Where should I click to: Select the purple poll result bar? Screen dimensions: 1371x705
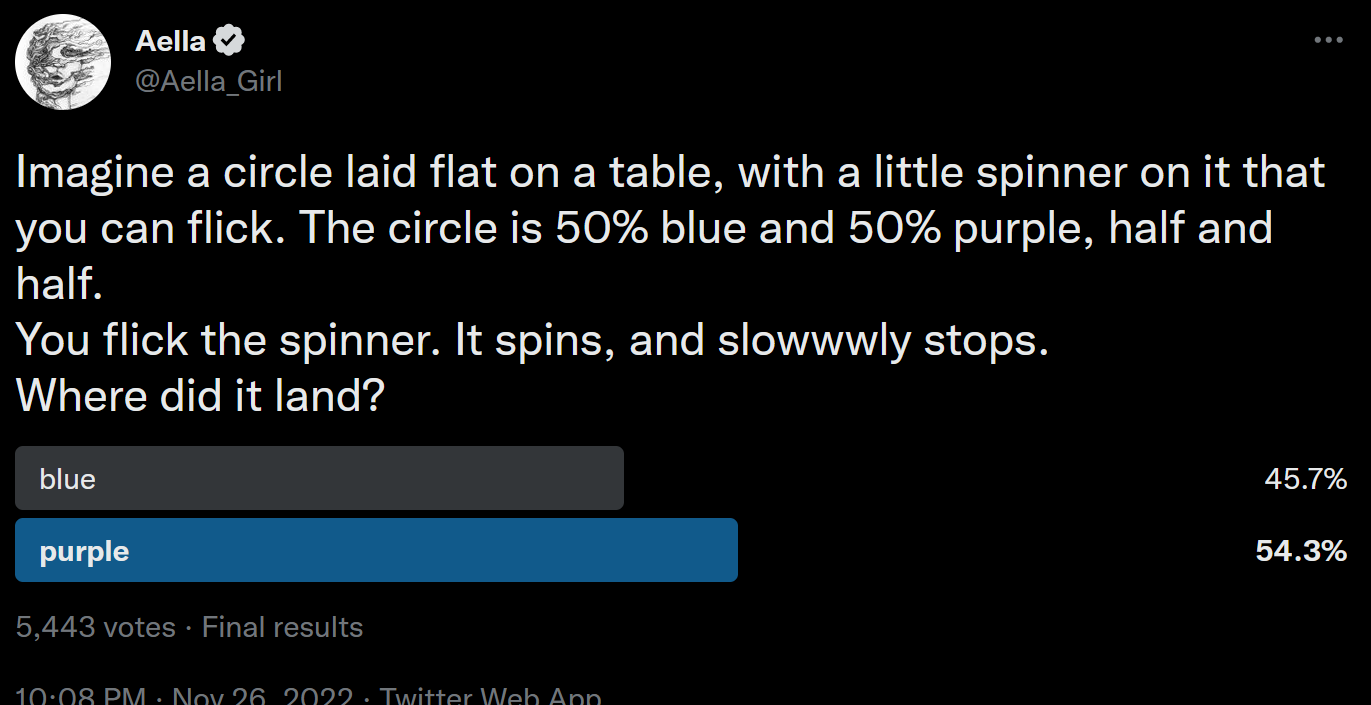(x=376, y=550)
